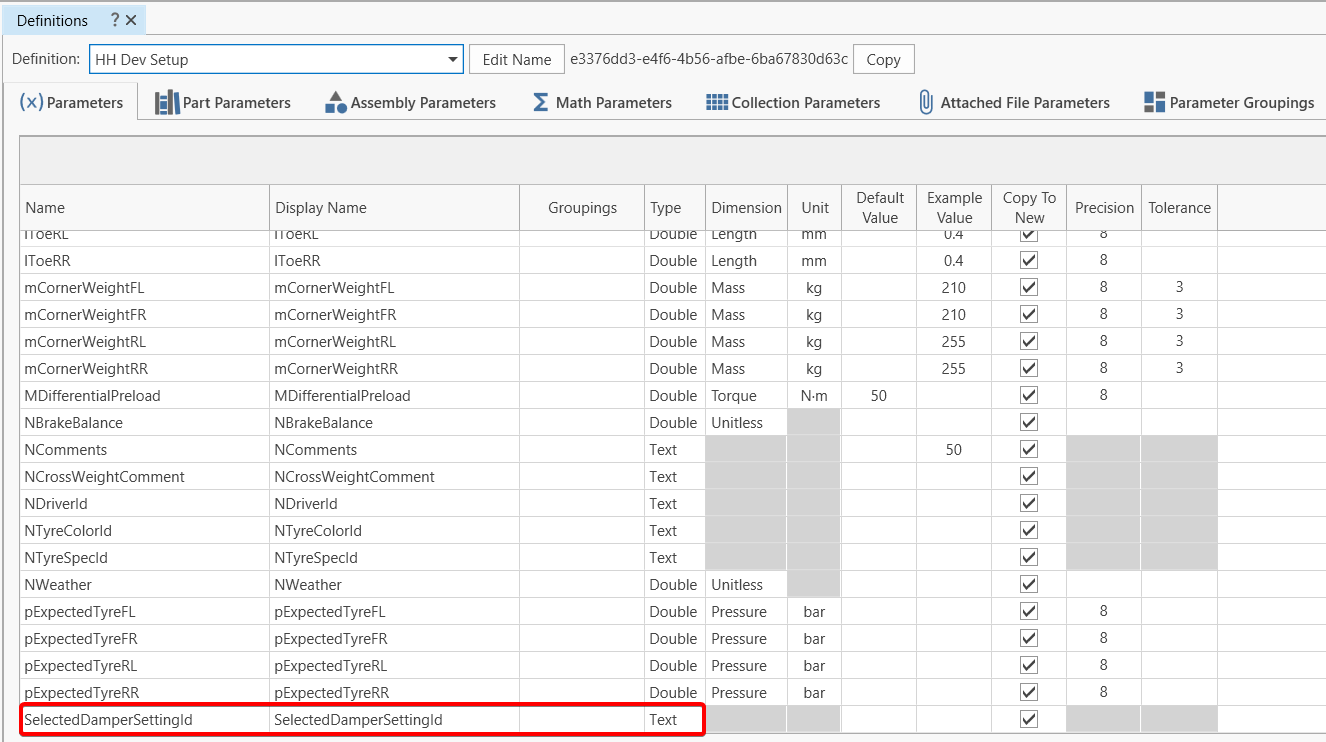This screenshot has height=742, width=1326.
Task: Click the Assembly Parameters shapes icon
Action: pyautogui.click(x=336, y=102)
